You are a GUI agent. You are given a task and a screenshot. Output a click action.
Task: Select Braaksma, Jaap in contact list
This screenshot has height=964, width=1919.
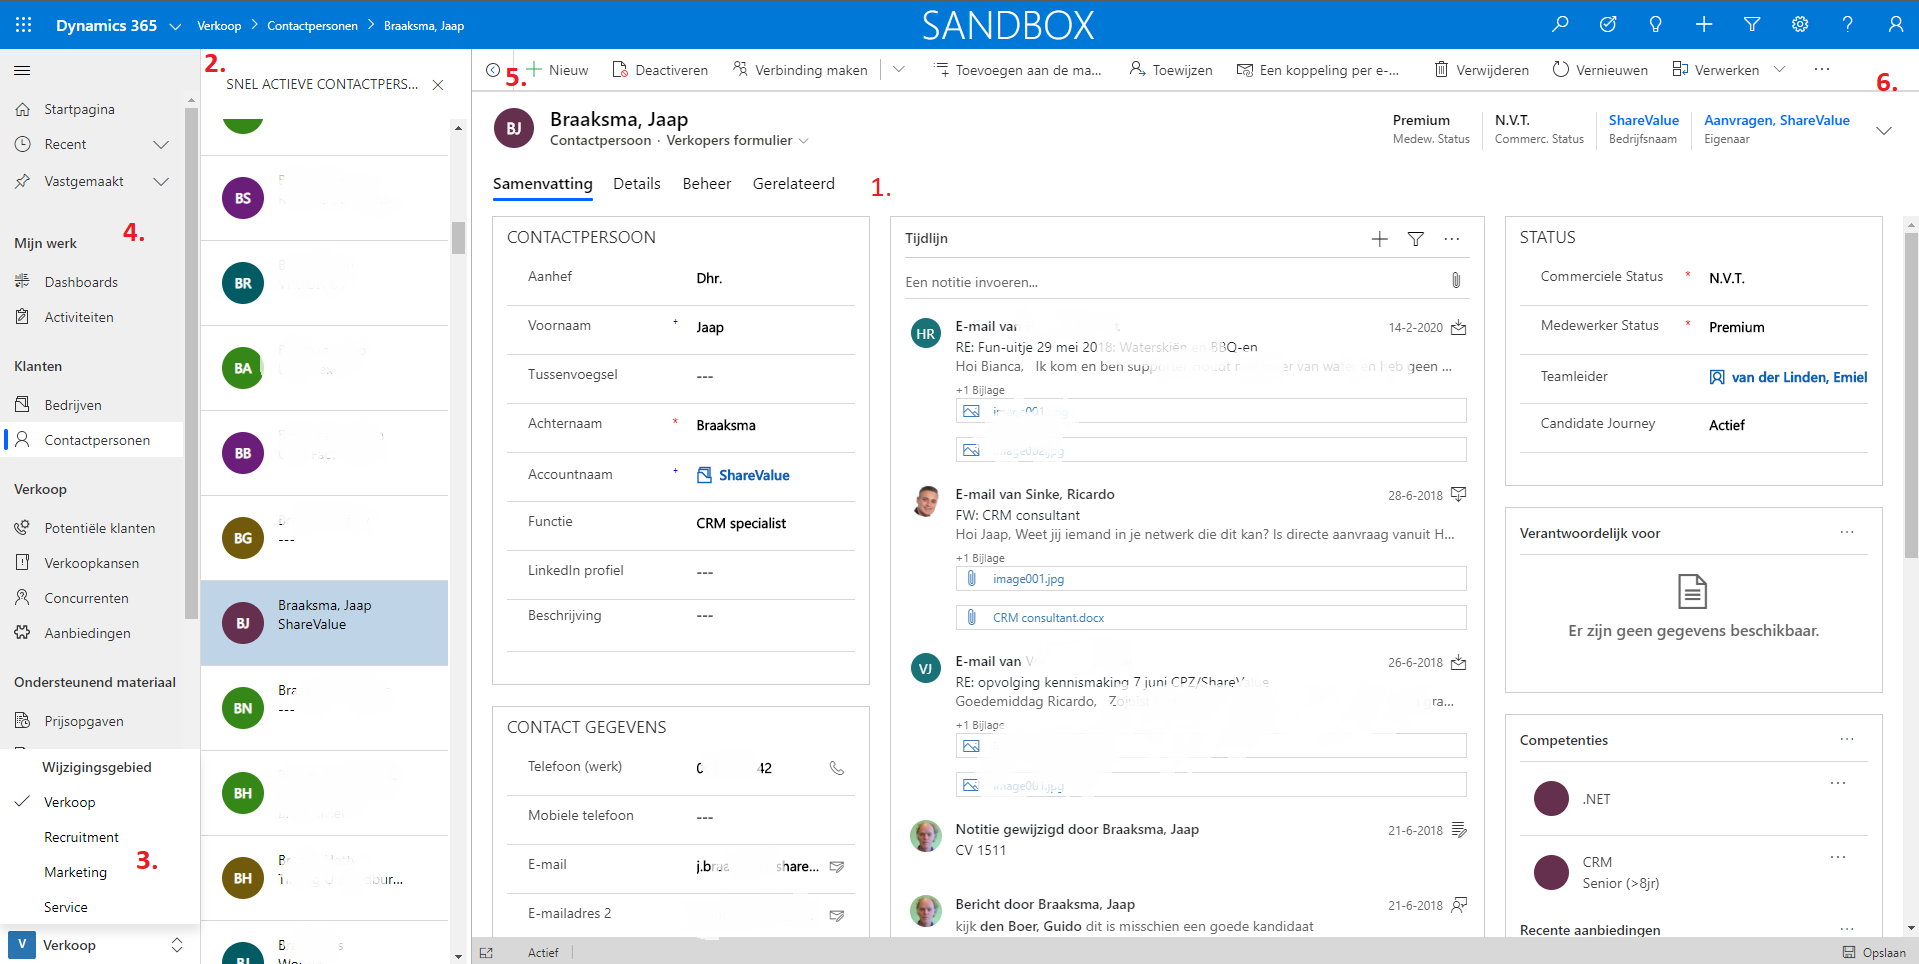point(324,623)
